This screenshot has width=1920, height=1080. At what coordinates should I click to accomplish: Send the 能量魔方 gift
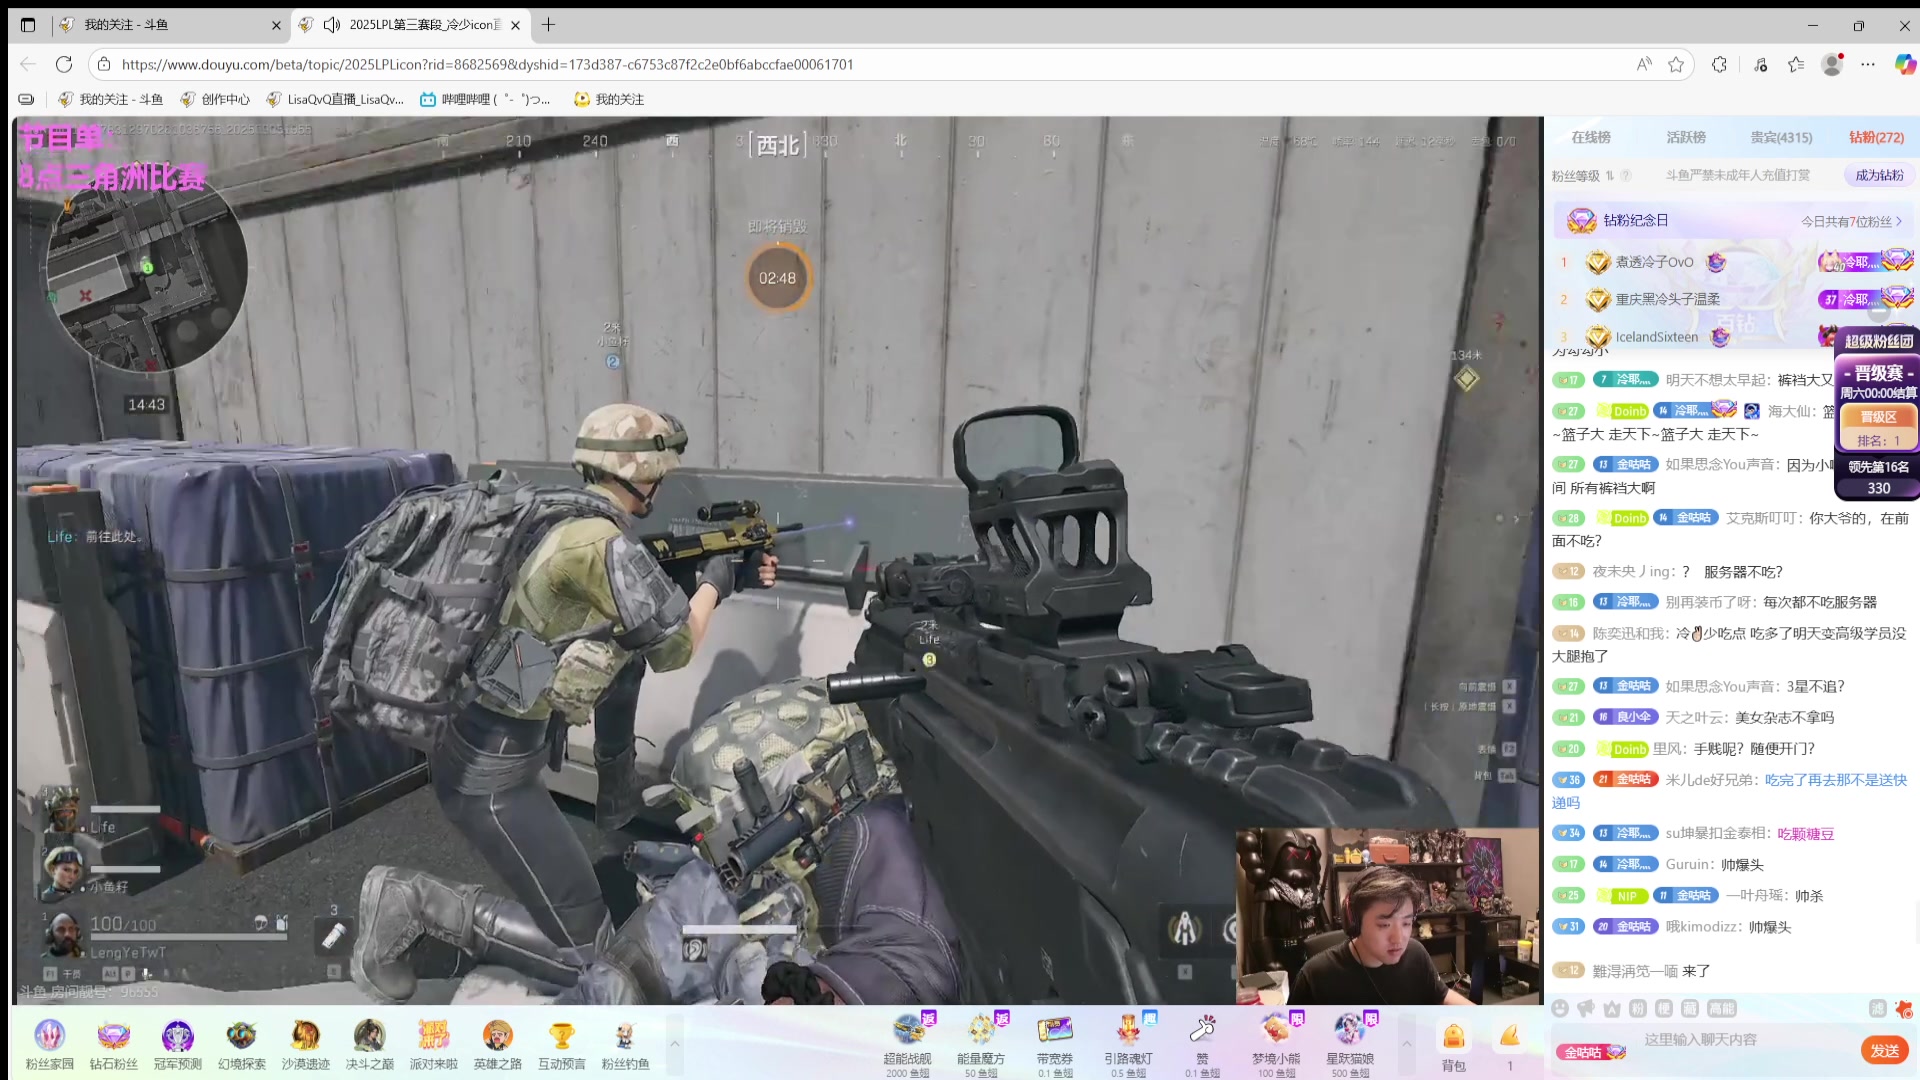pyautogui.click(x=981, y=1043)
